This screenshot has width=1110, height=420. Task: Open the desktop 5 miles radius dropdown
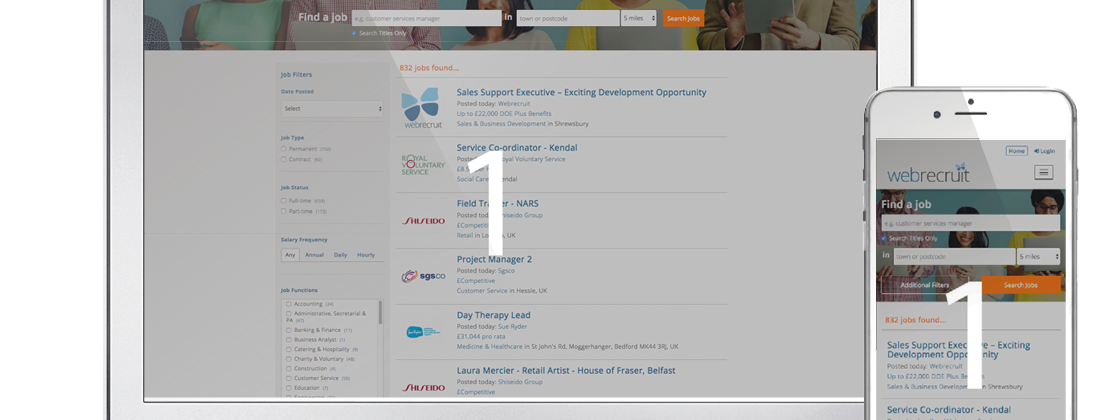639,18
